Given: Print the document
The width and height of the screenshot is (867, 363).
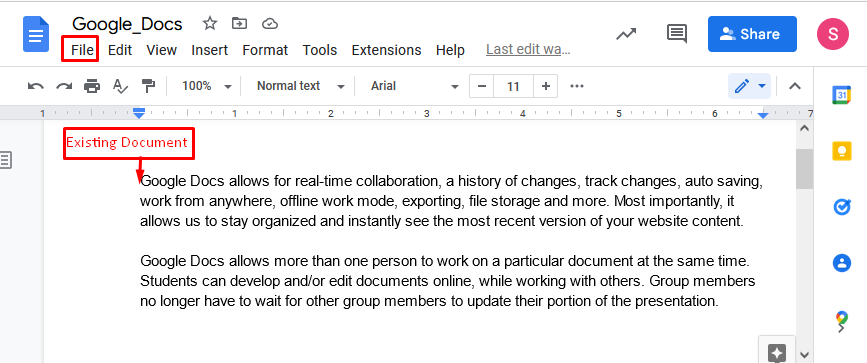Looking at the screenshot, I should coord(92,86).
